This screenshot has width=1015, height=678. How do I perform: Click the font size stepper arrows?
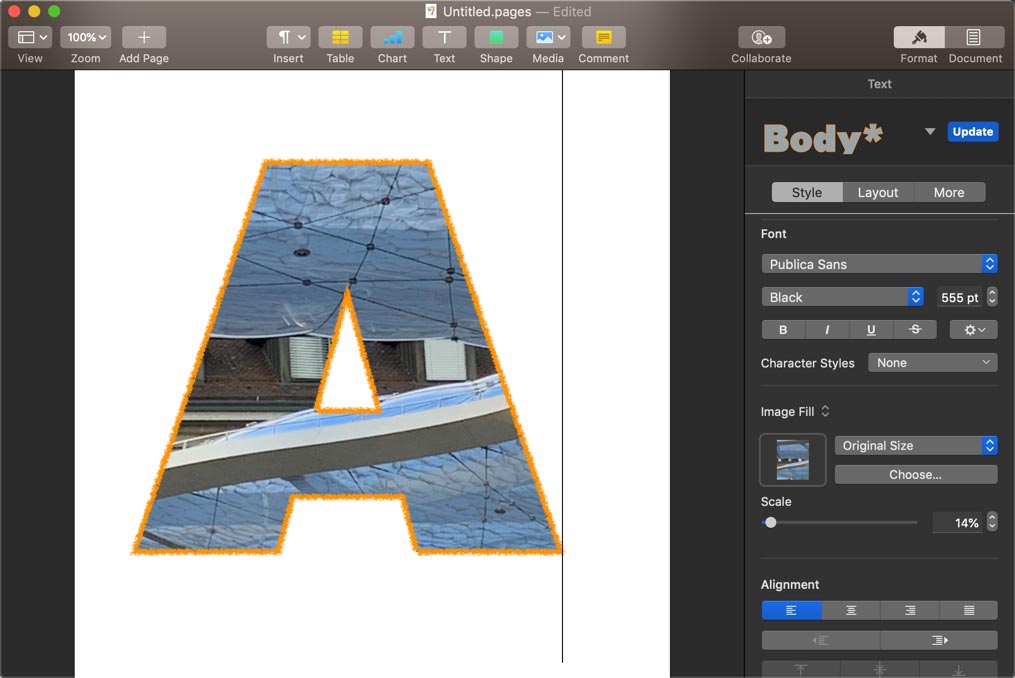pos(992,297)
